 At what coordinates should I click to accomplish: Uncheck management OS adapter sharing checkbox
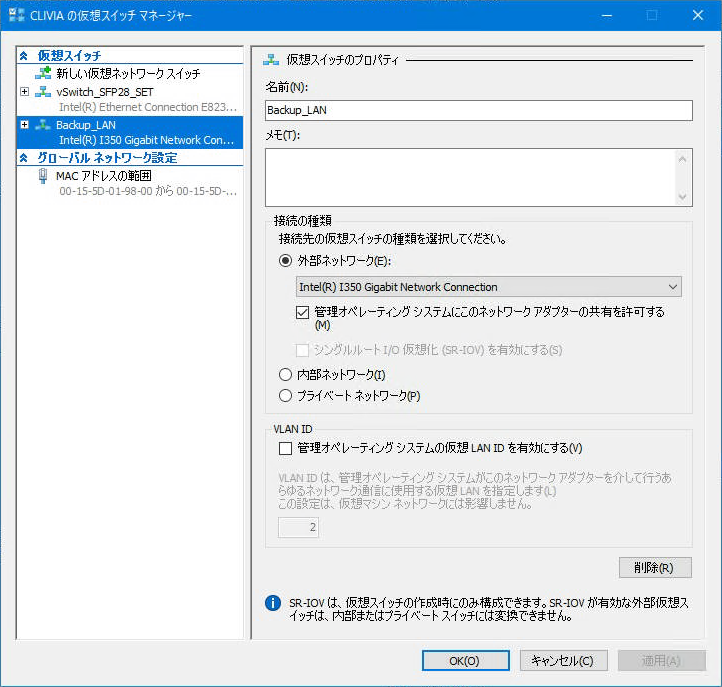tap(303, 313)
